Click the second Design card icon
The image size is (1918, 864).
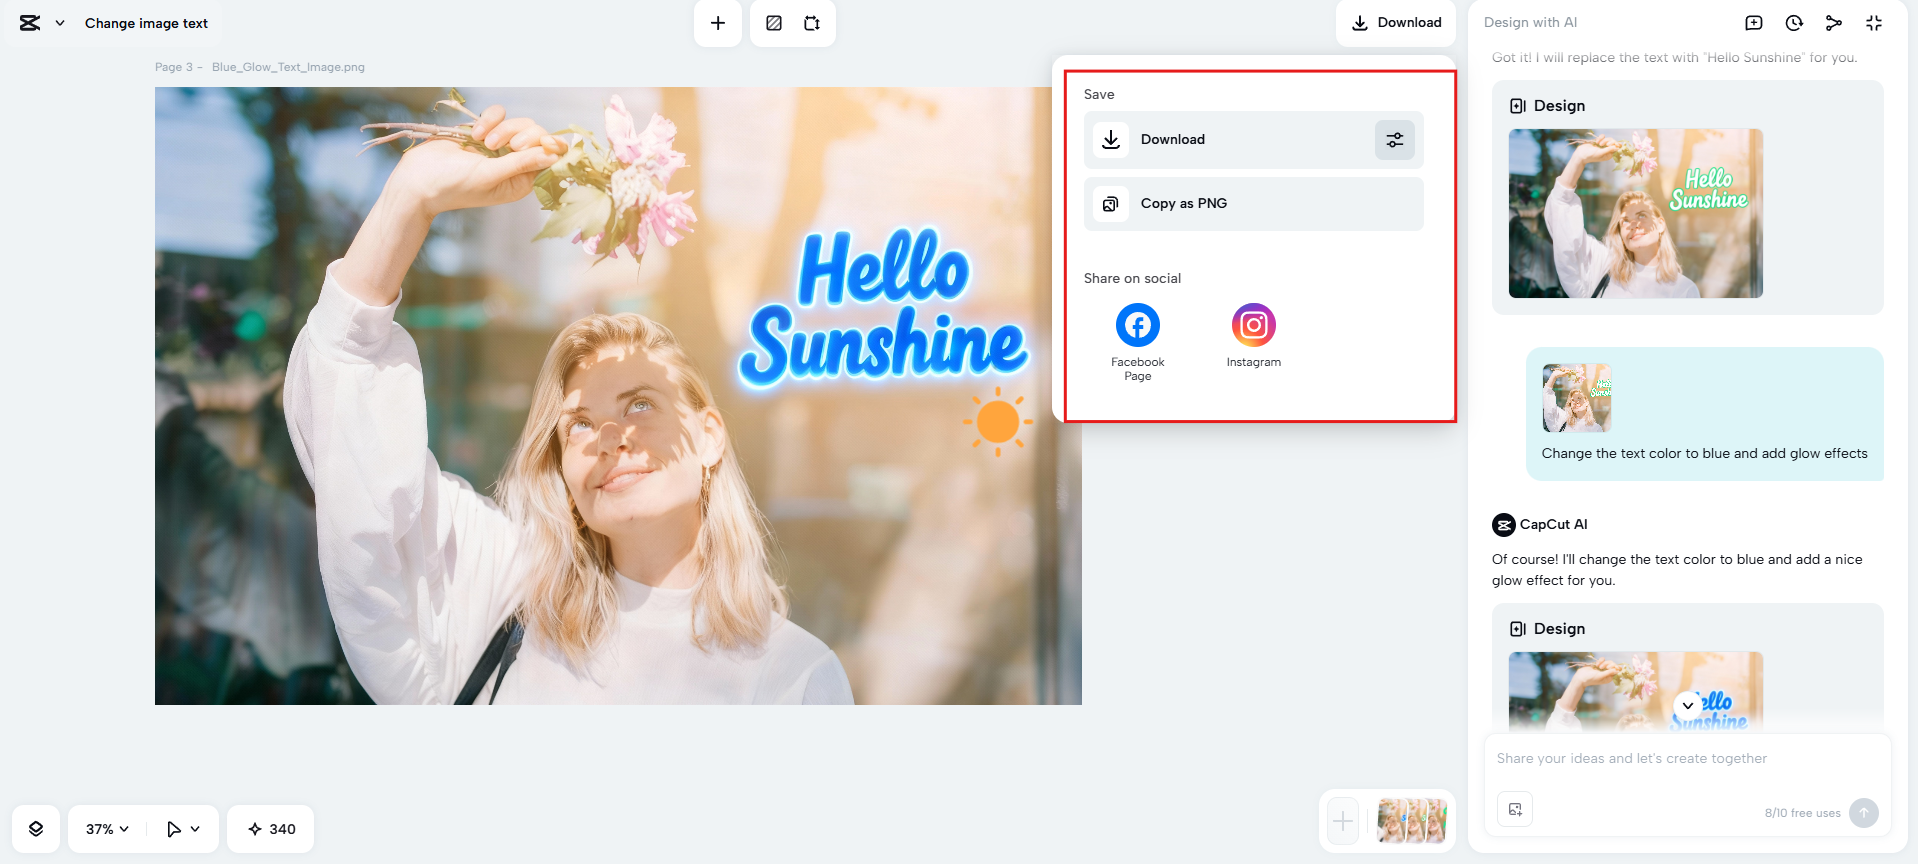(1518, 629)
